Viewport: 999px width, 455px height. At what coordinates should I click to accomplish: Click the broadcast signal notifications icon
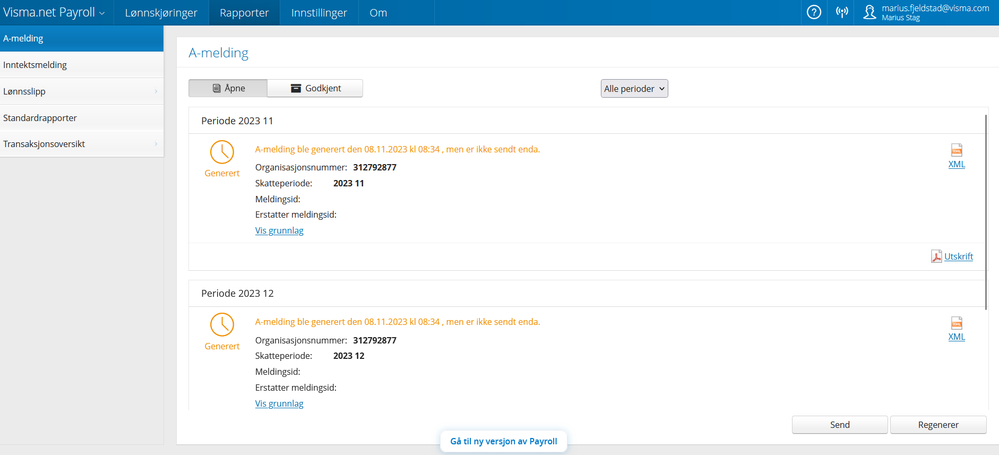[842, 13]
